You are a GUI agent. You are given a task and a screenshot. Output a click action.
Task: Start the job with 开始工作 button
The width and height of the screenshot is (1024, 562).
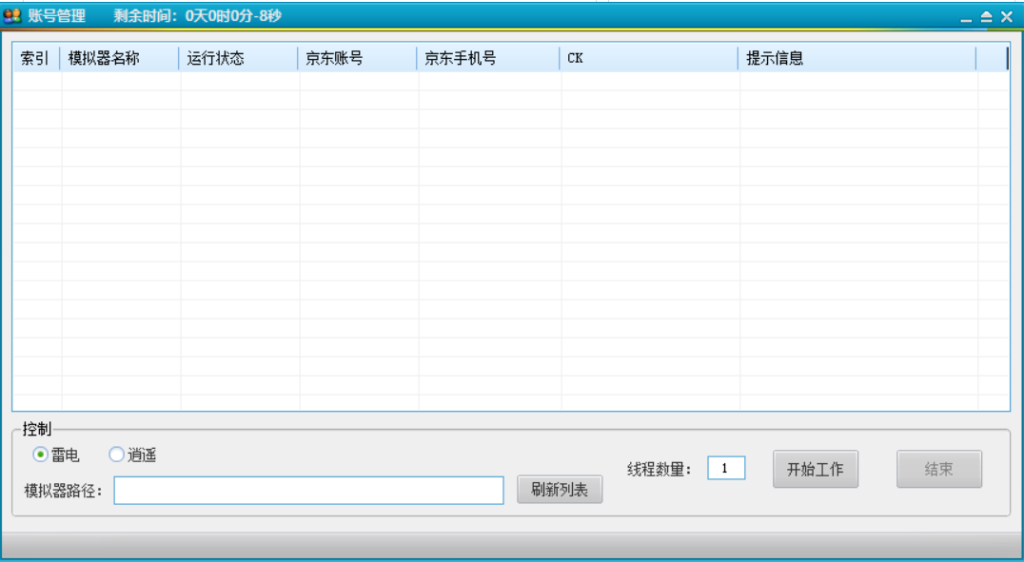coord(815,469)
